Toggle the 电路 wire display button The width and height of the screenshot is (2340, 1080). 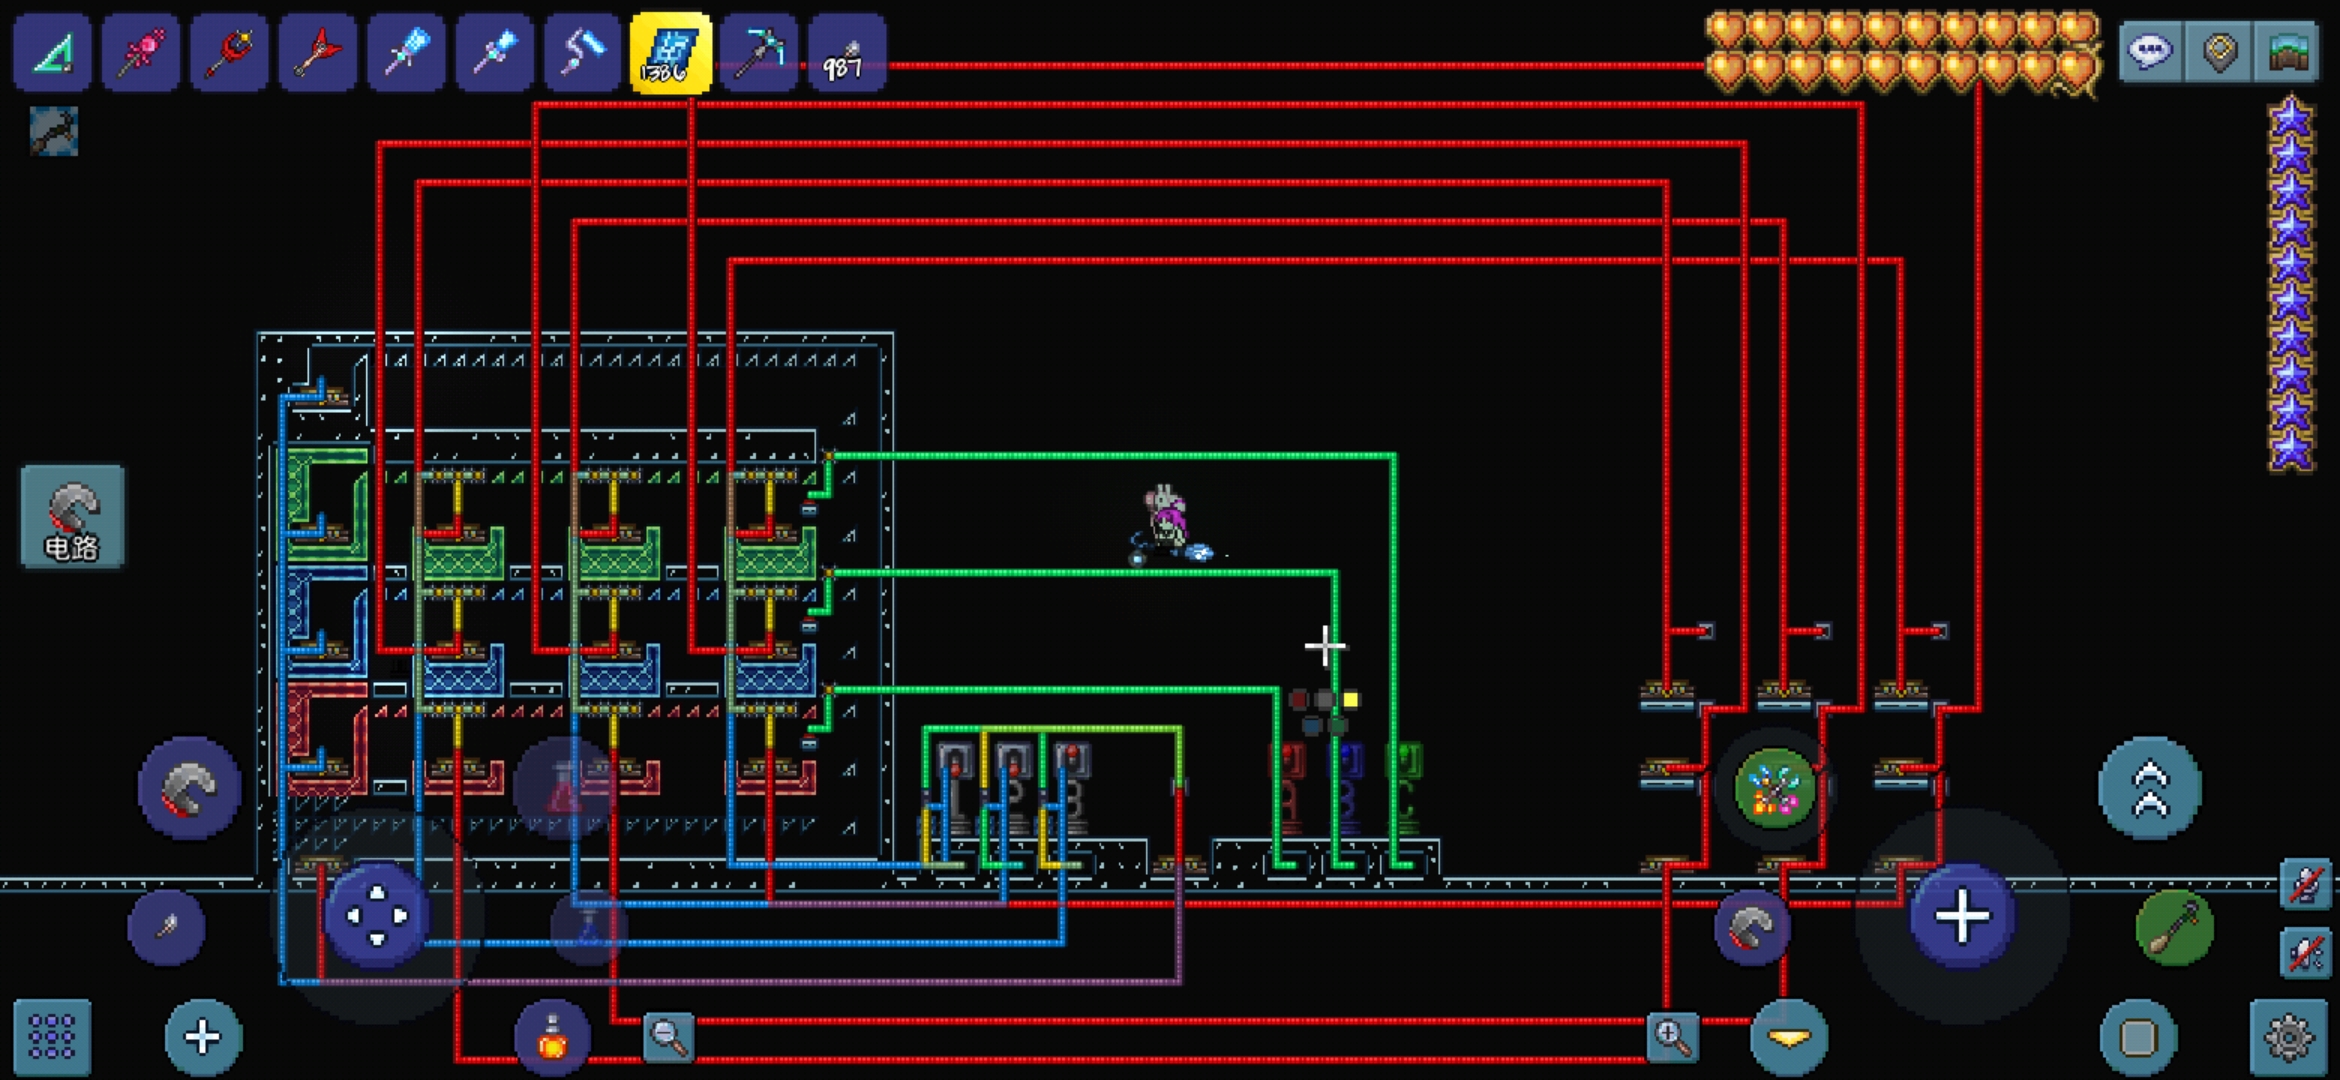73,516
